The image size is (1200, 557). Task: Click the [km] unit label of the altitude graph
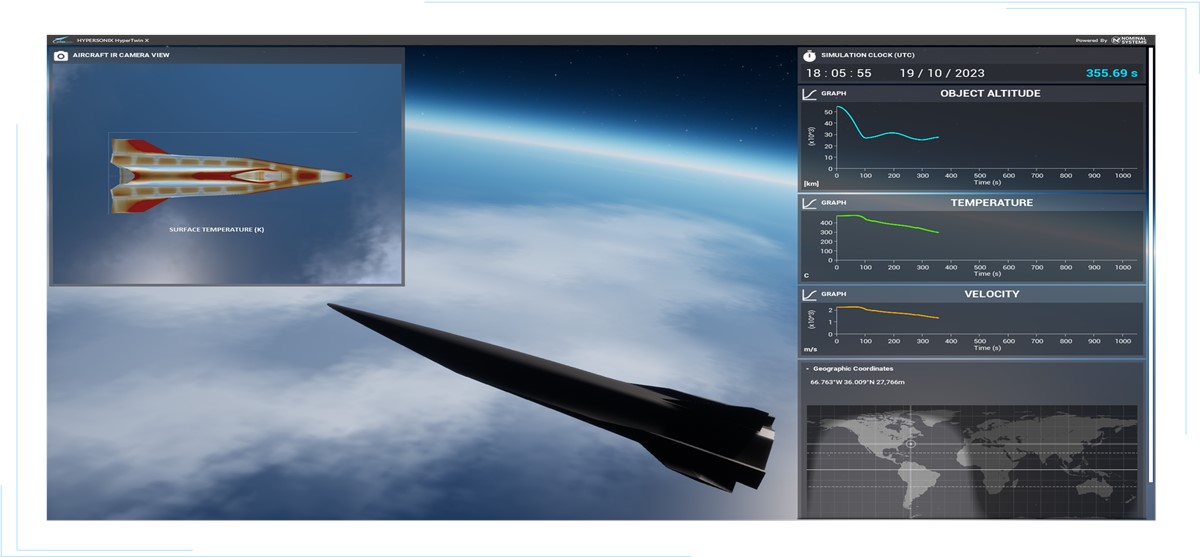[811, 184]
